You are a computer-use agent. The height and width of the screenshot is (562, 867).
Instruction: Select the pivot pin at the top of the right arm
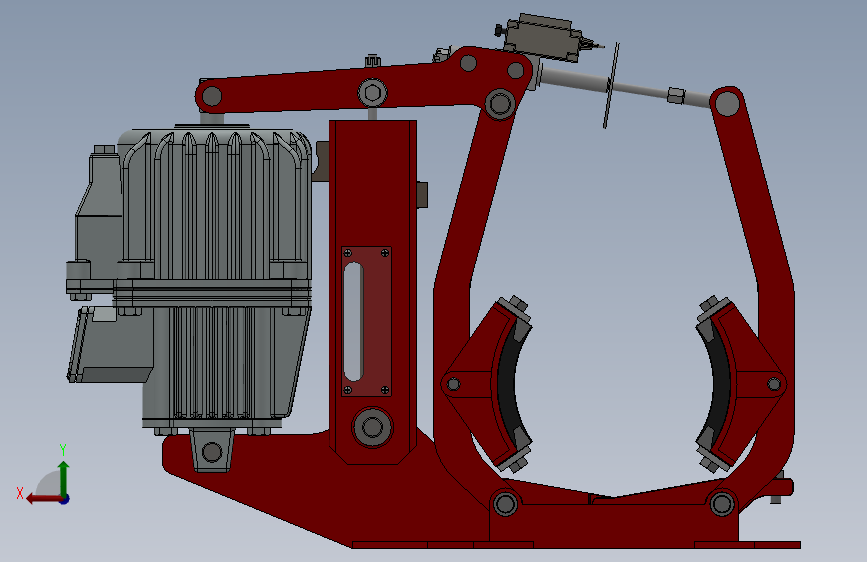727,103
